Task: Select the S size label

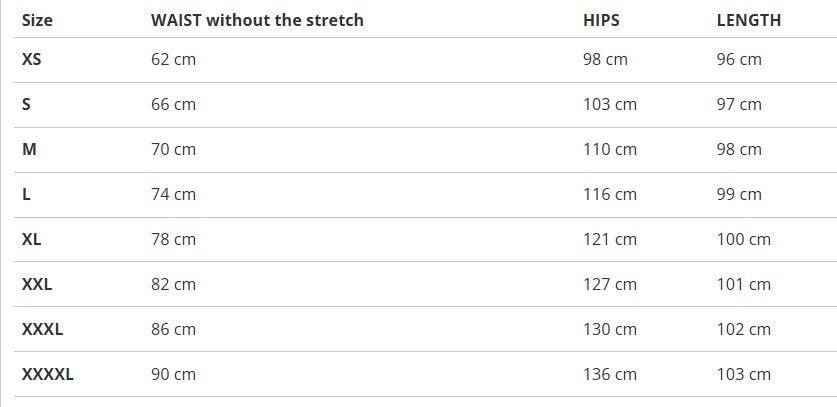Action: (26, 104)
